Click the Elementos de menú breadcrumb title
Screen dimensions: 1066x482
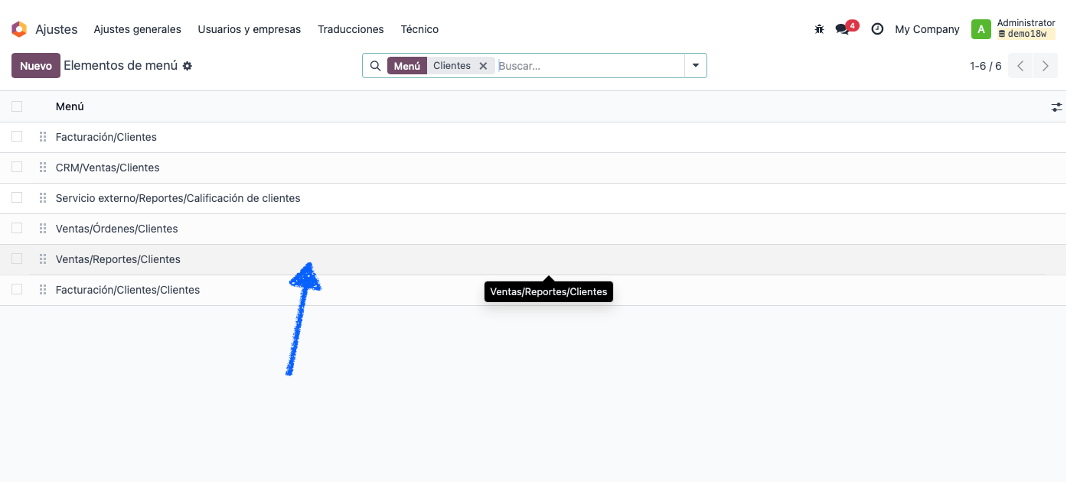click(120, 66)
